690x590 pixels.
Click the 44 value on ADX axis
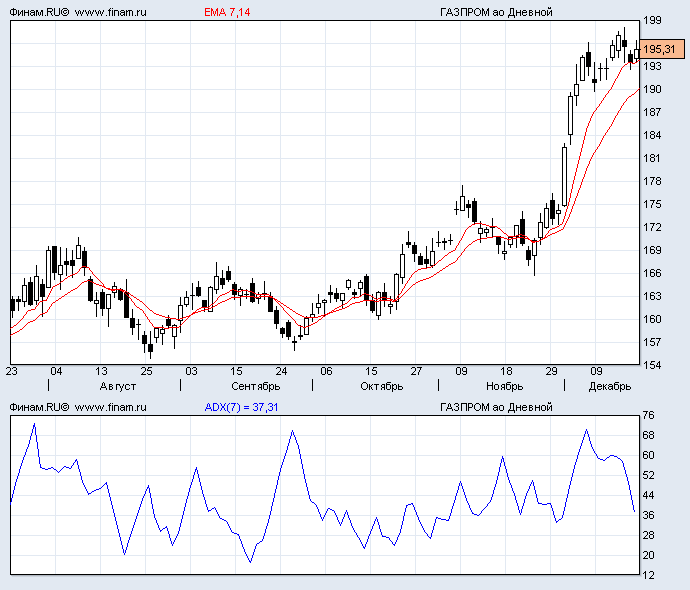tap(649, 495)
